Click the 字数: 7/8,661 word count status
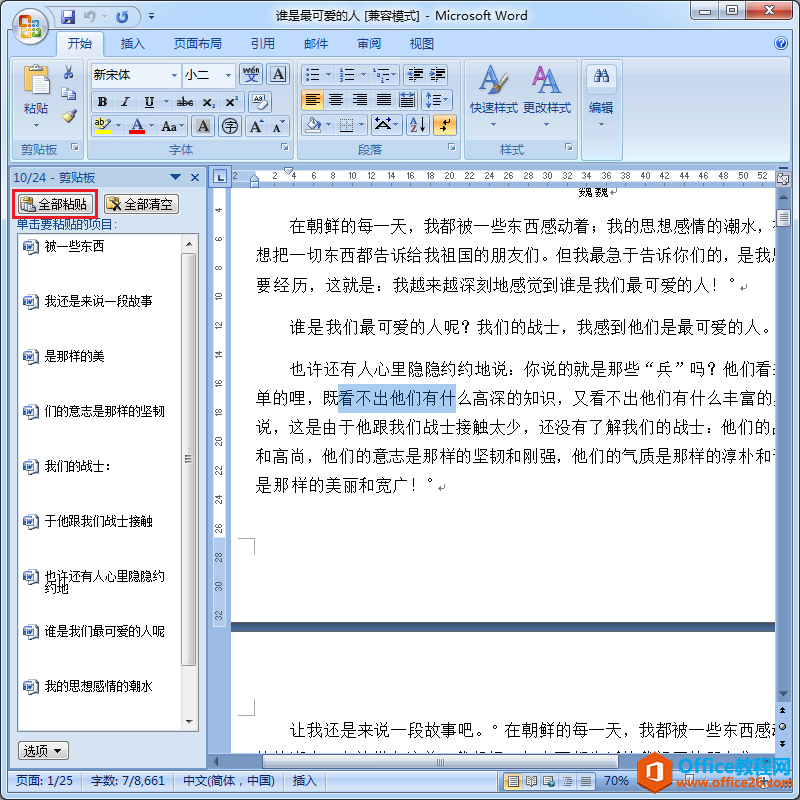 click(x=128, y=781)
